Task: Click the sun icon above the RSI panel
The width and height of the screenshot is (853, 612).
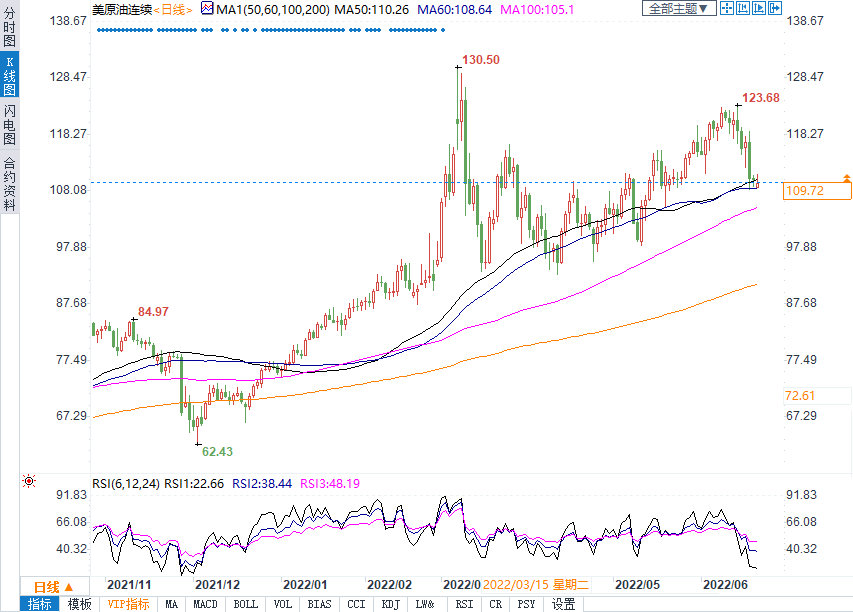Action: coord(29,481)
